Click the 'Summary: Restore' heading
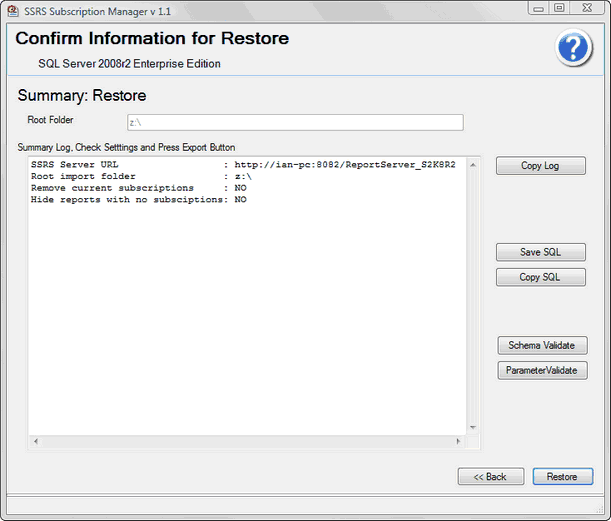 point(82,95)
